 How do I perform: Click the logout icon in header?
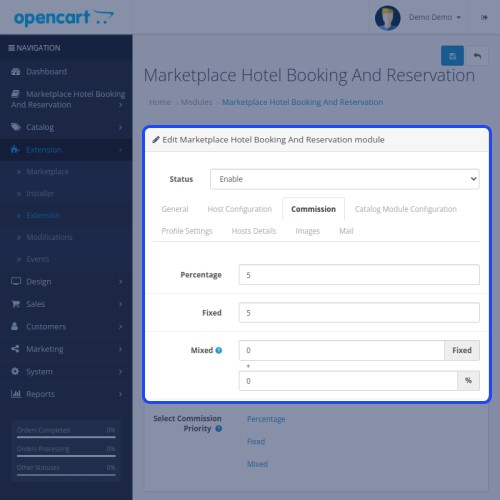tap(484, 17)
